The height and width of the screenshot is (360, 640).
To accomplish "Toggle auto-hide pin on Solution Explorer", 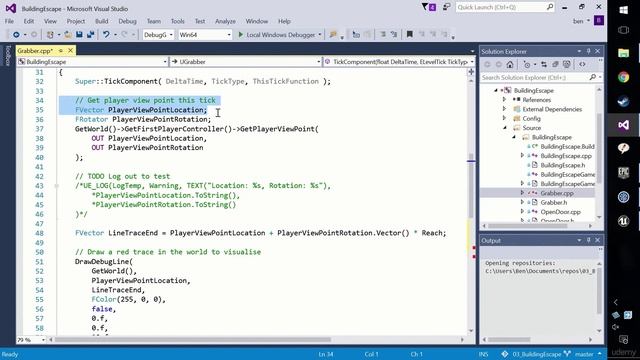I will (588, 51).
